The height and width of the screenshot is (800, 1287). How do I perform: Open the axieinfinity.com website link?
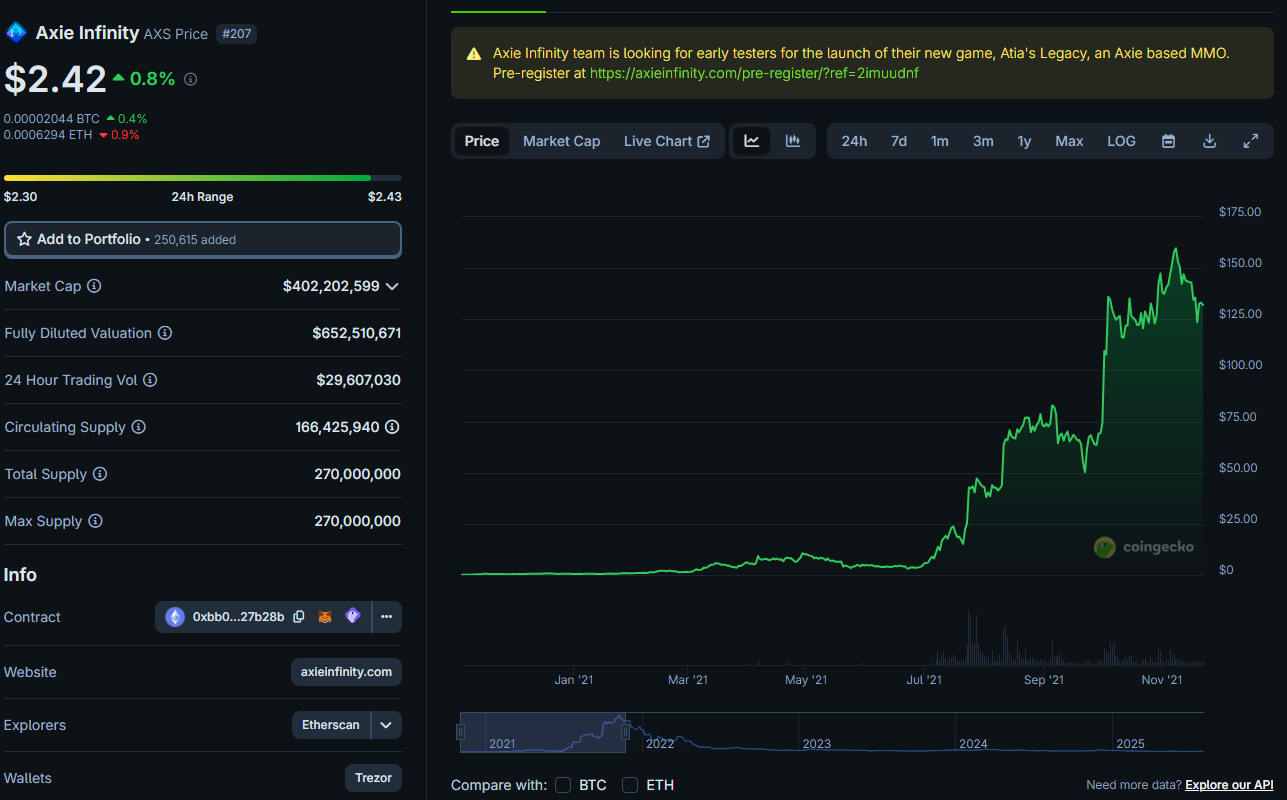coord(346,672)
